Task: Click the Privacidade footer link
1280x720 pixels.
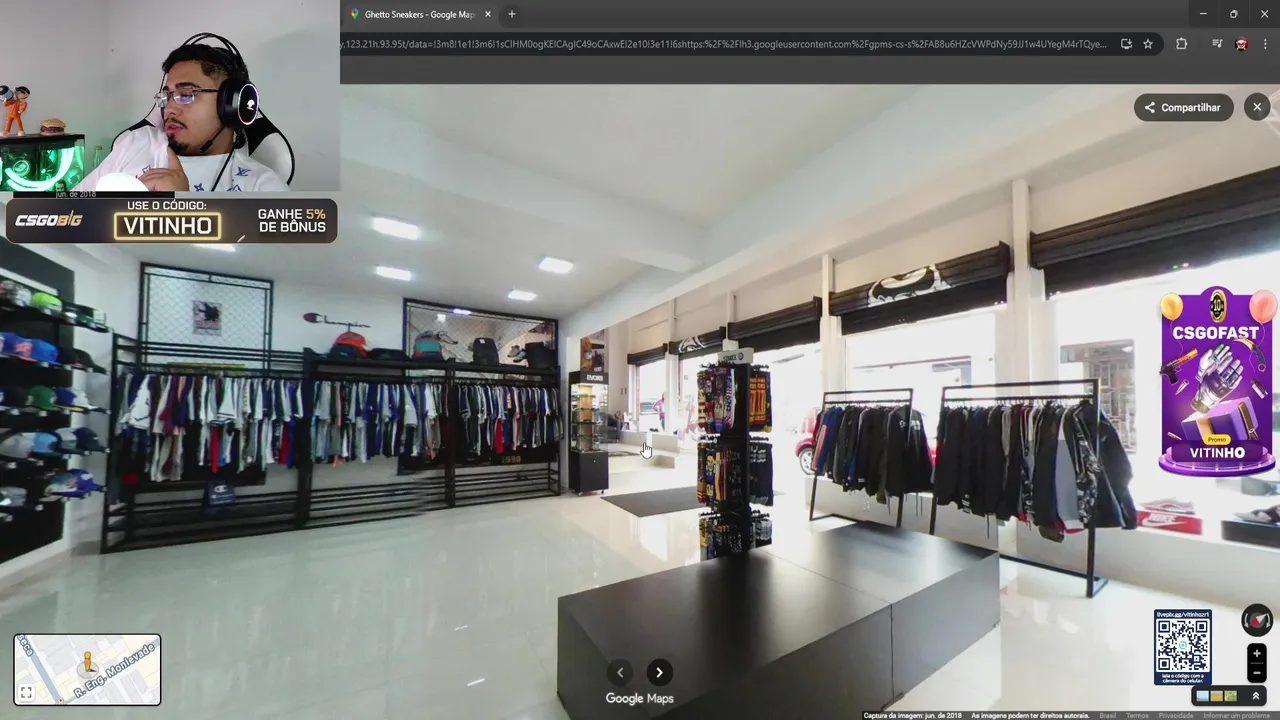Action: point(1176,715)
